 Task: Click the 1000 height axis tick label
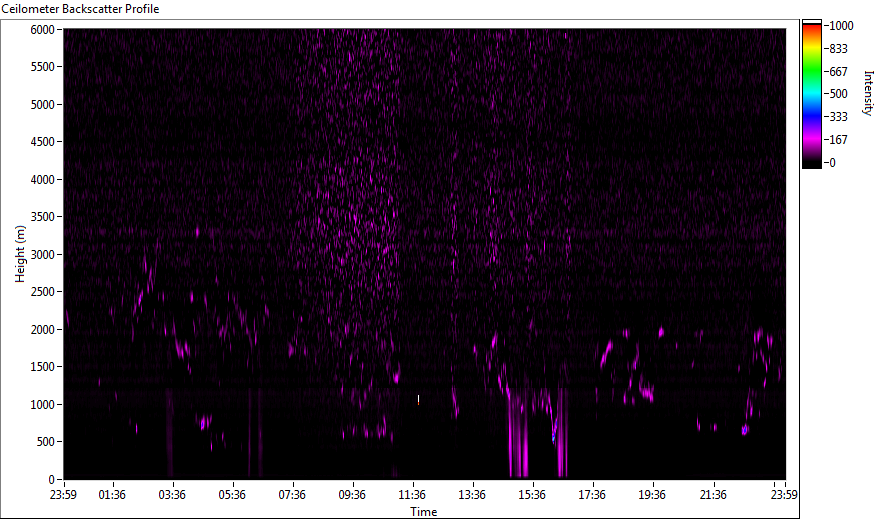pos(43,405)
